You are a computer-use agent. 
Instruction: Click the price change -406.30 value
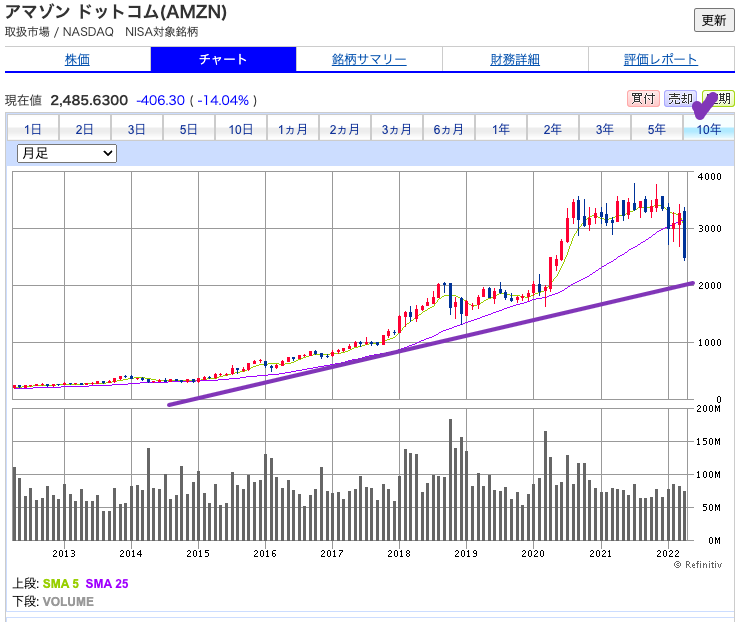pyautogui.click(x=160, y=100)
